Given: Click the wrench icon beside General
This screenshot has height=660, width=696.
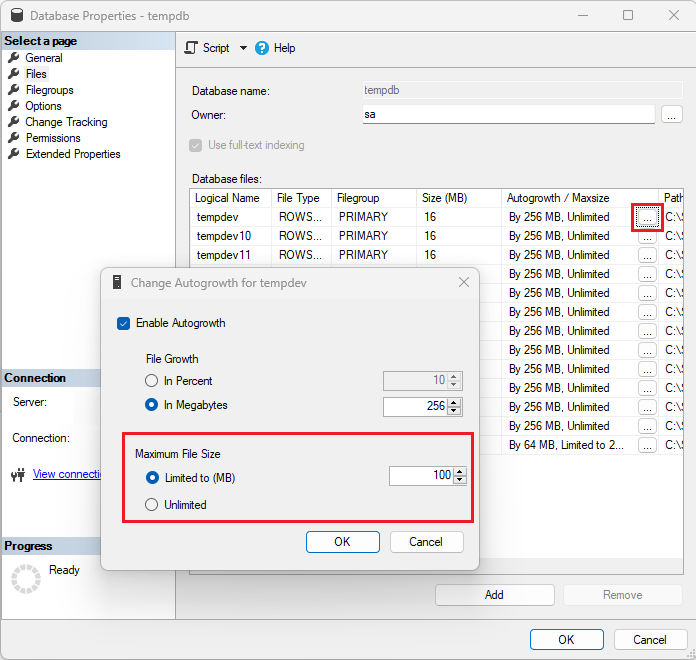Looking at the screenshot, I should [14, 57].
